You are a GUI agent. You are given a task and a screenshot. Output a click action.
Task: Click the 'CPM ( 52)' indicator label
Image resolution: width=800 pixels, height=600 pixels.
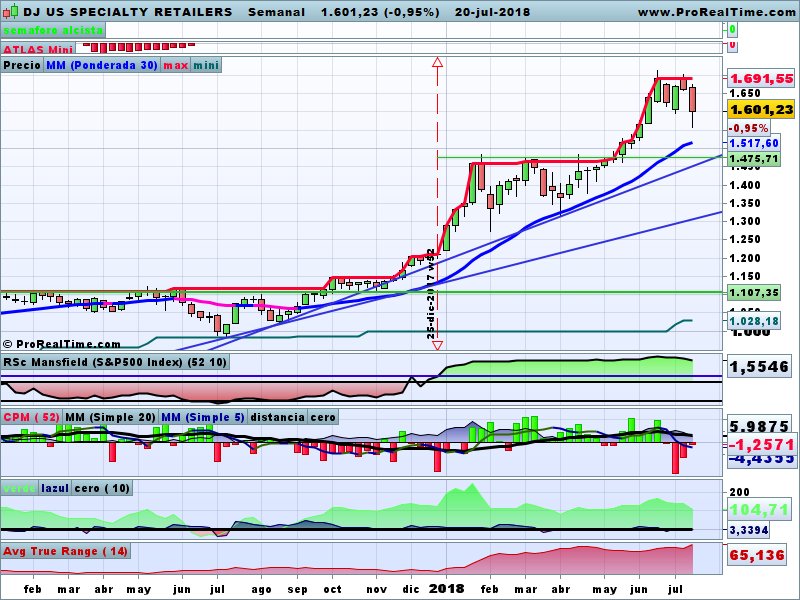[x=32, y=417]
